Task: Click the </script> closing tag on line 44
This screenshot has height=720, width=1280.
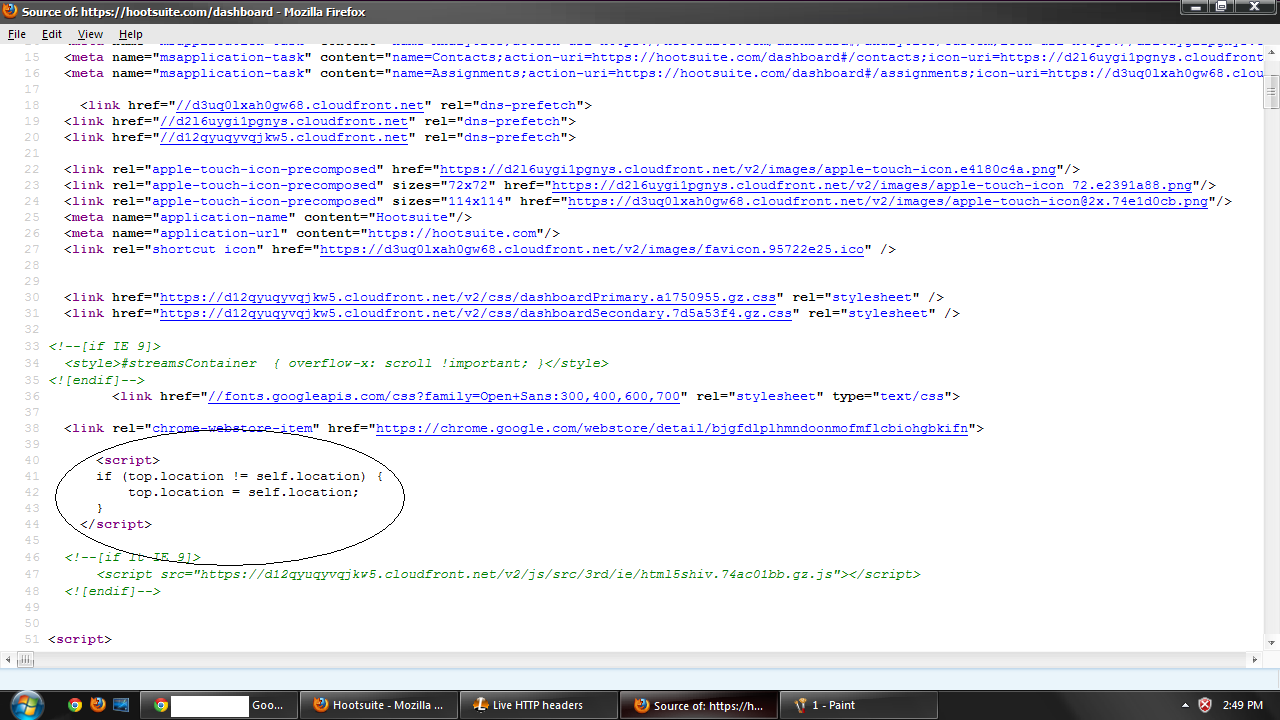Action: point(116,524)
